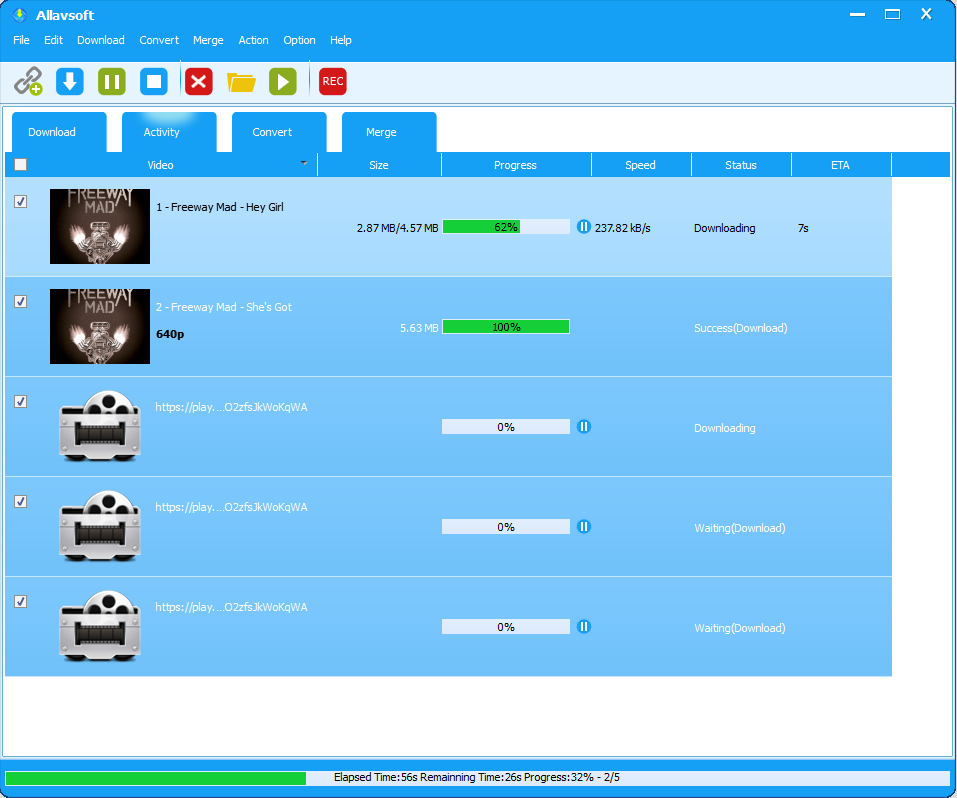Start screen recording with REC button
The width and height of the screenshot is (957, 798).
point(333,81)
